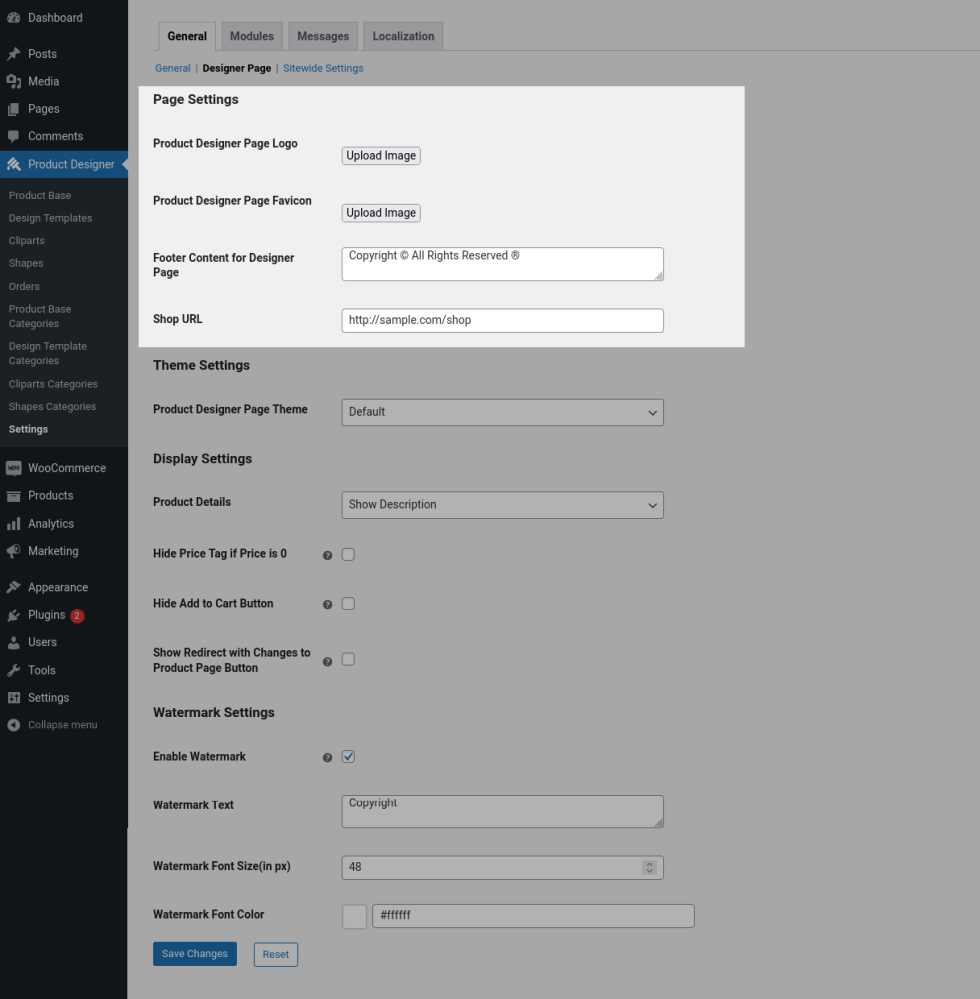Image resolution: width=980 pixels, height=999 pixels.
Task: Open Media library icon
Action: (14, 82)
